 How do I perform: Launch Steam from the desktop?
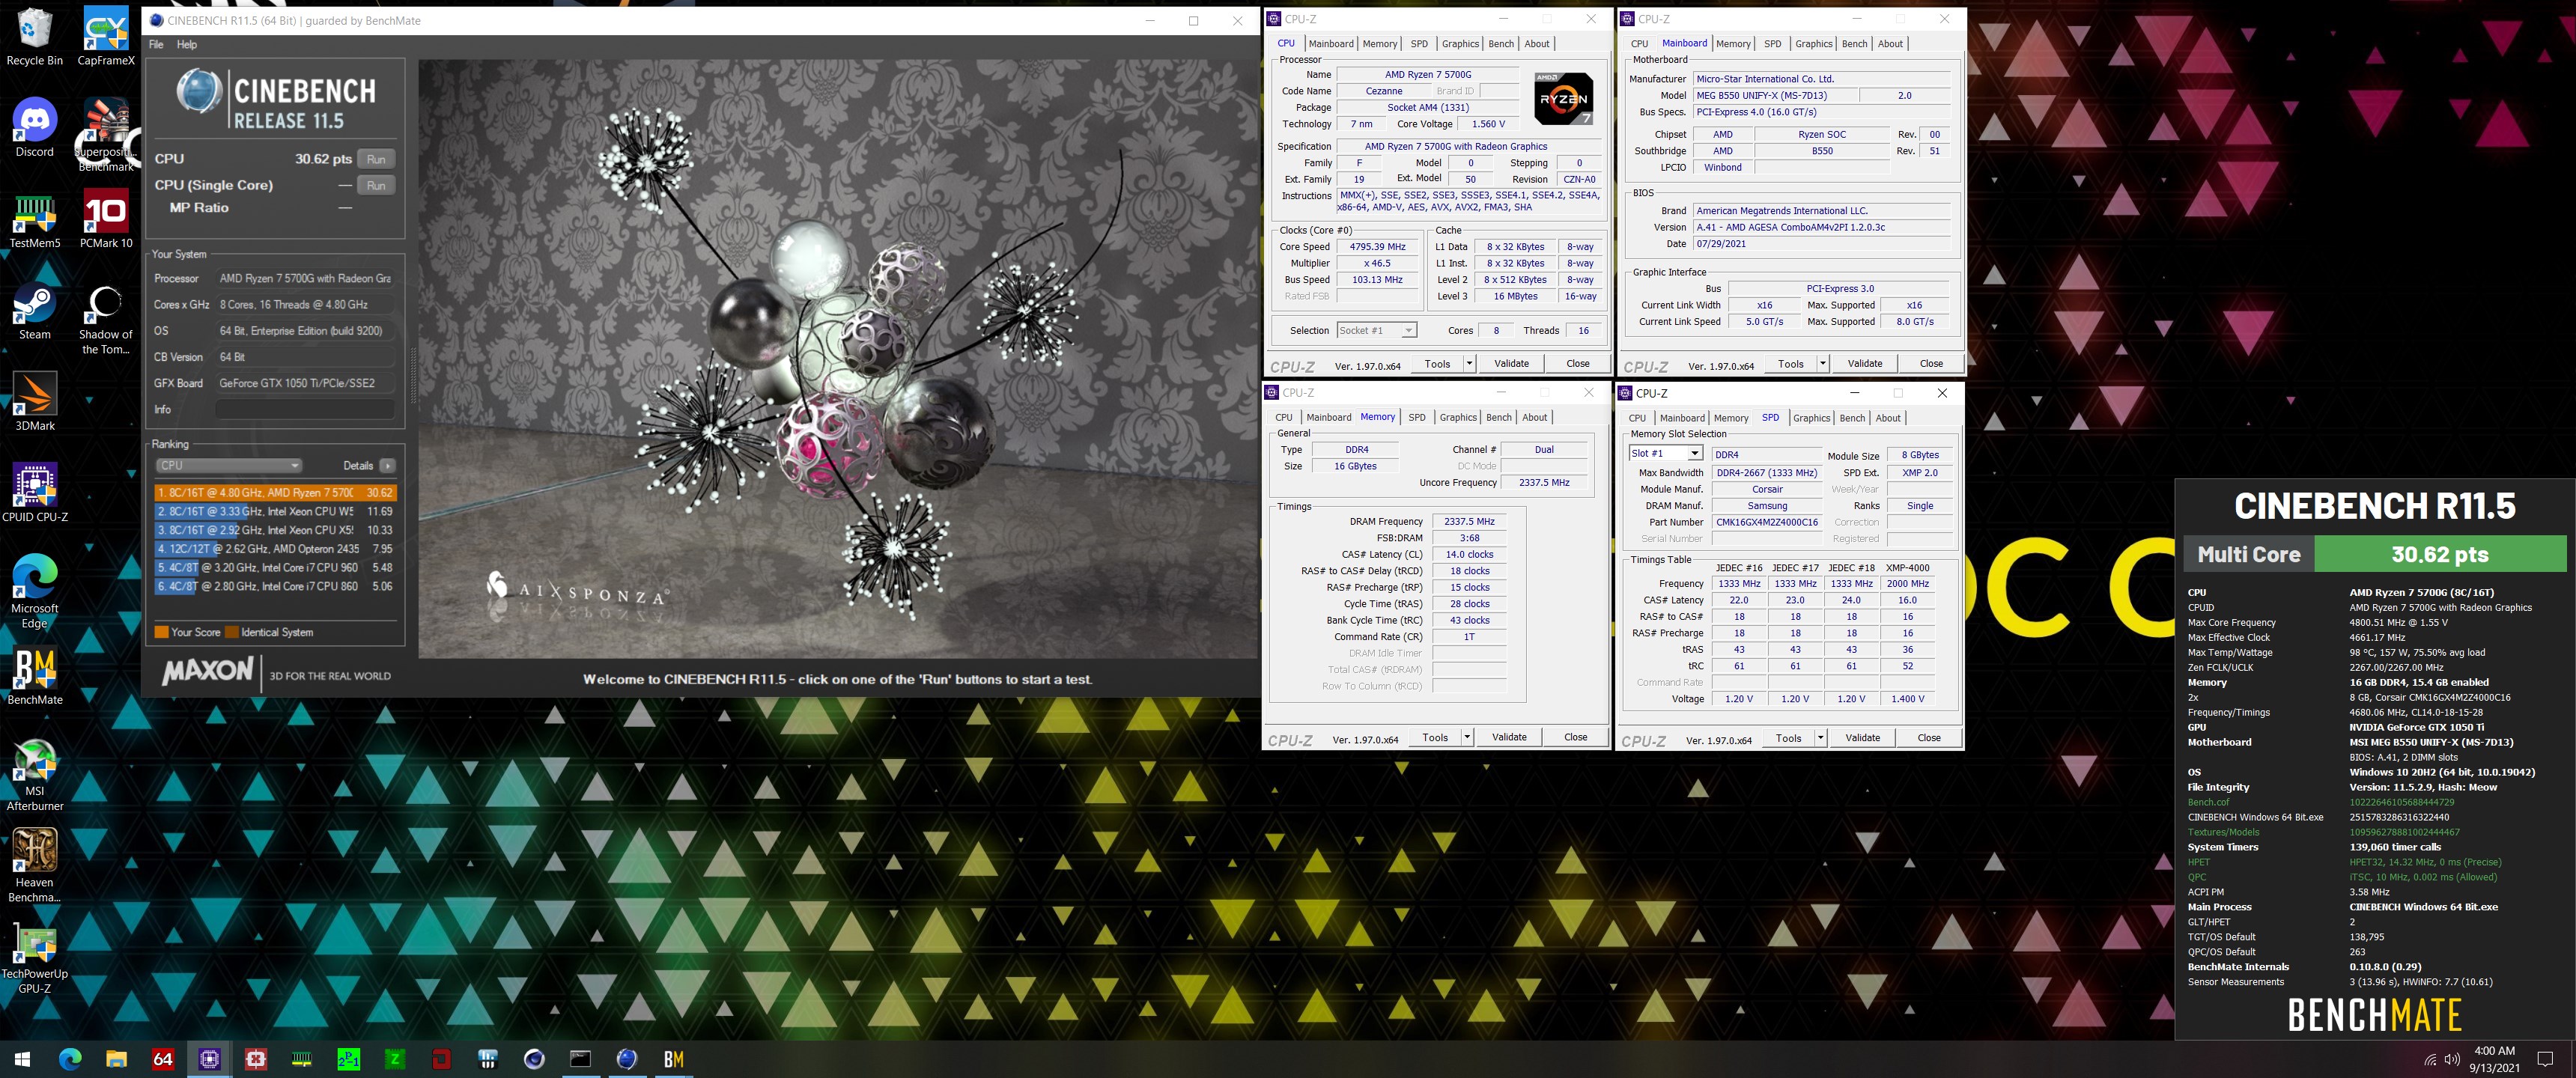point(34,312)
